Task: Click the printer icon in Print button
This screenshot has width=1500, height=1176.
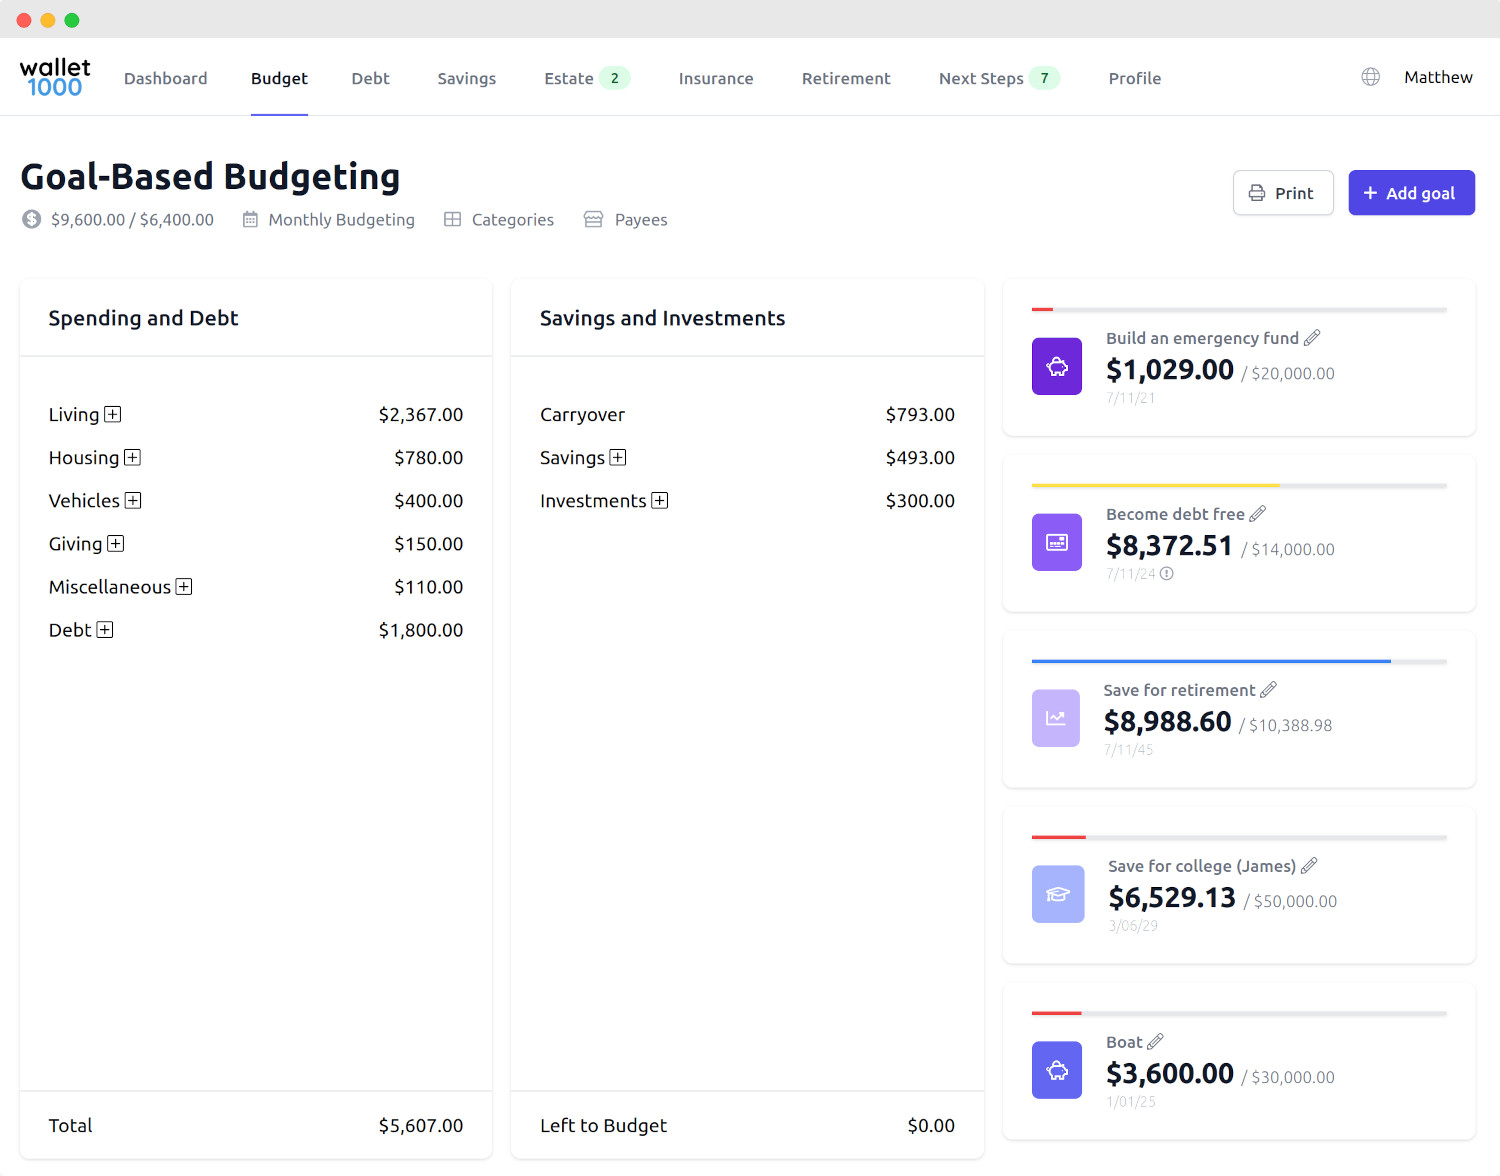Action: [1257, 193]
